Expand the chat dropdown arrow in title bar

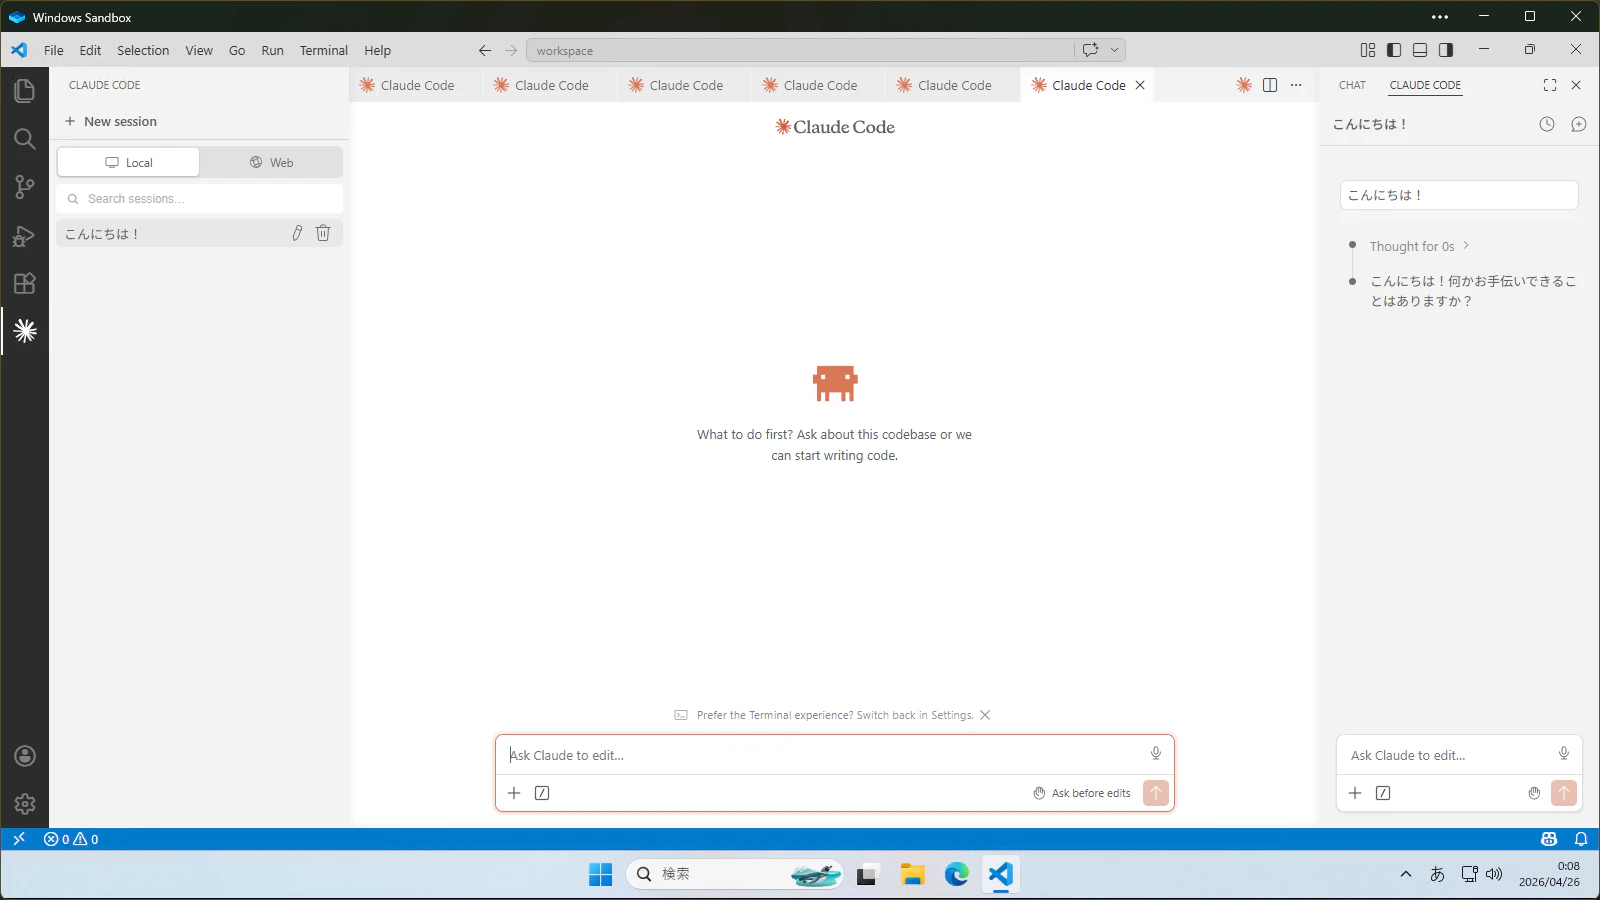tap(1115, 50)
